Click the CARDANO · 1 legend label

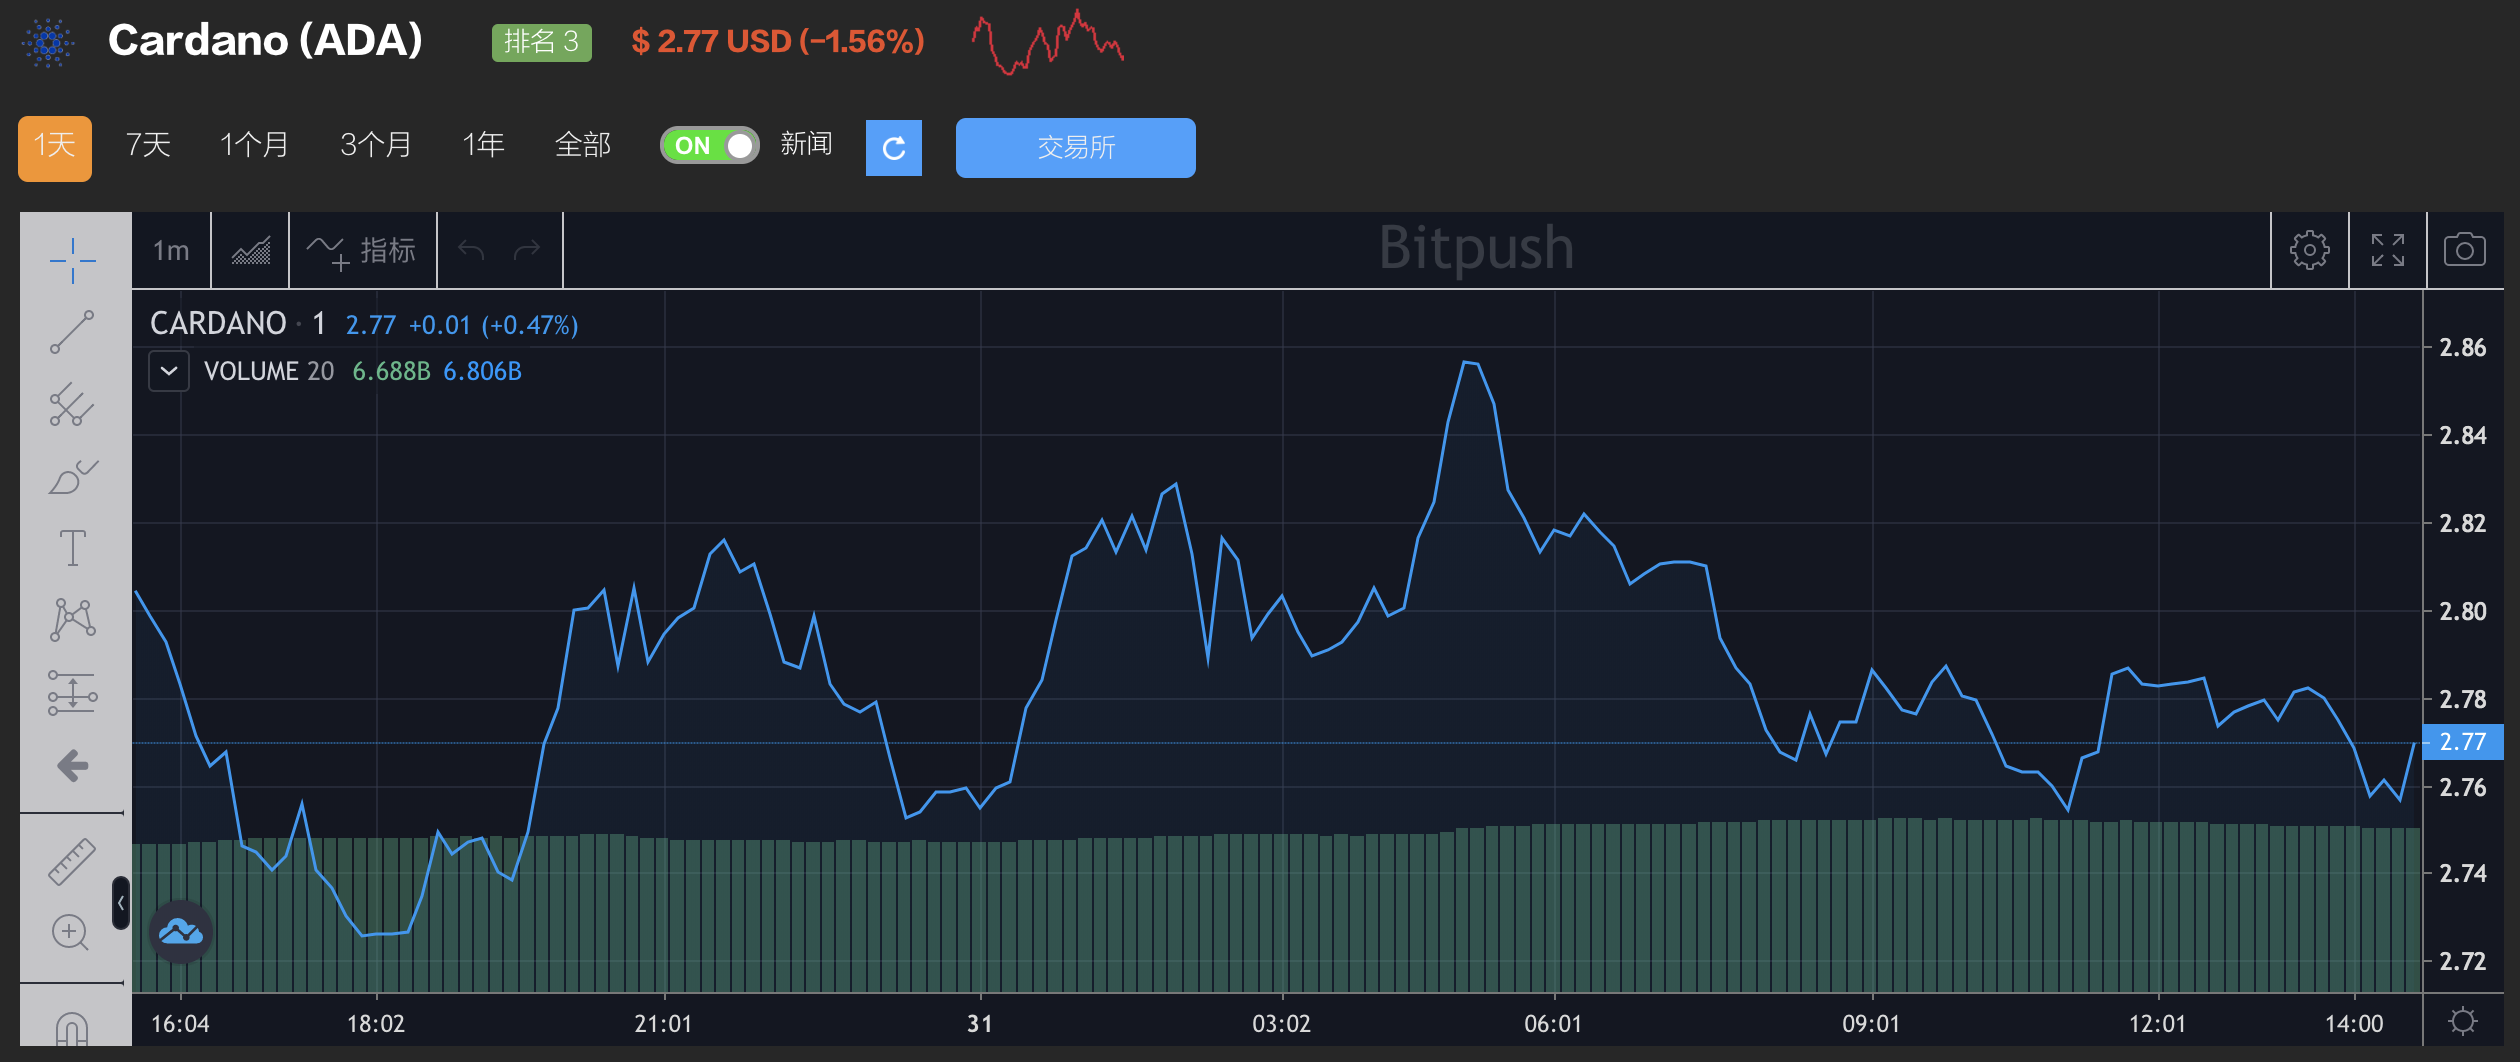coord(238,324)
